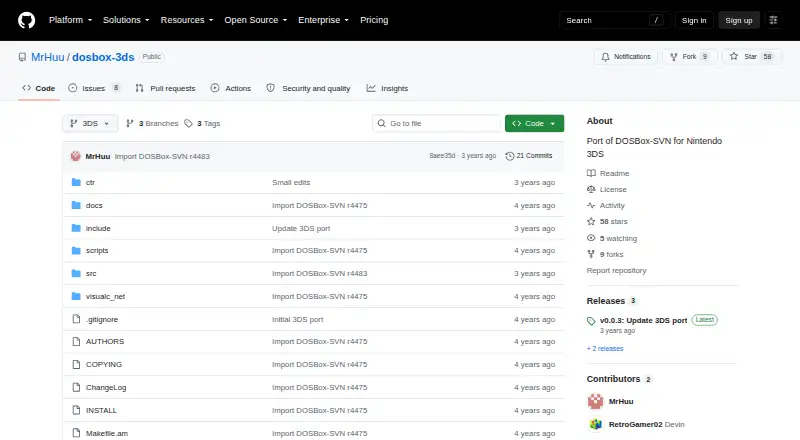The height and width of the screenshot is (440, 800).
Task: Open the 8aee35d commit hash
Action: pos(442,156)
